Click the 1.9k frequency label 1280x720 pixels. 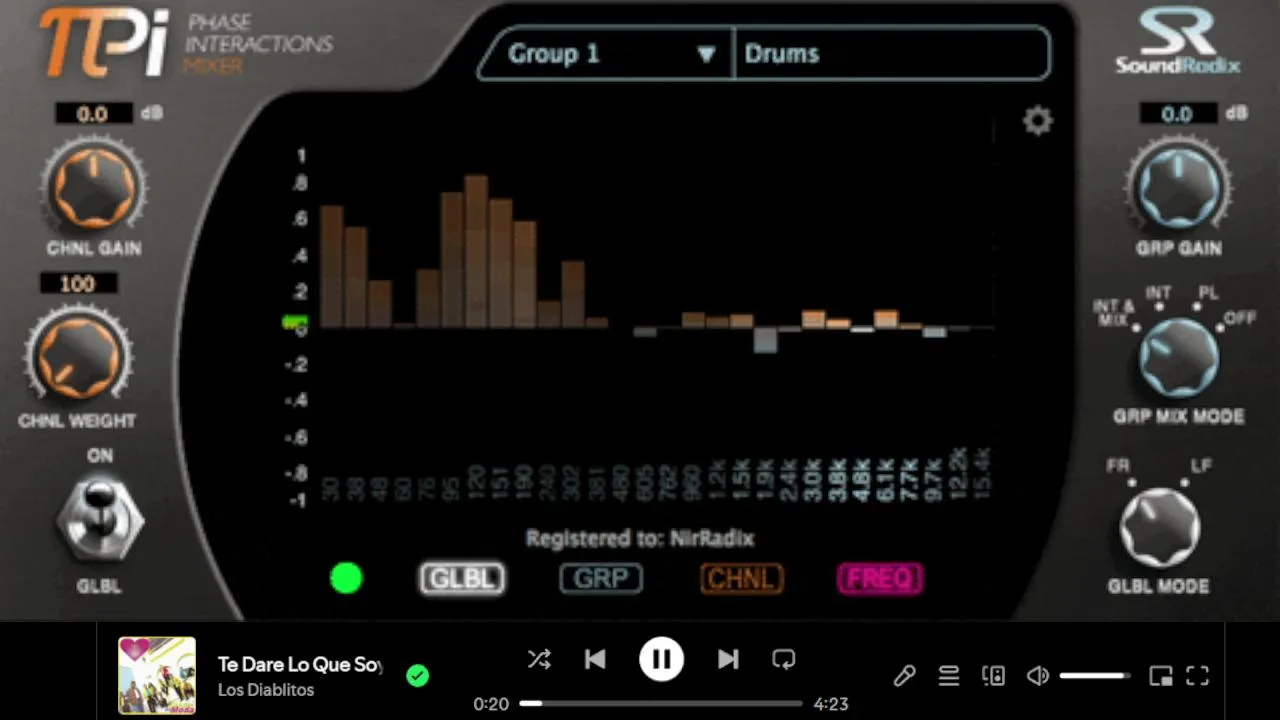pos(766,479)
